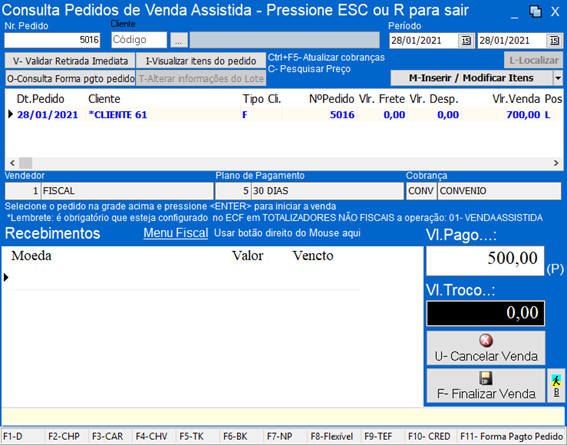Click the Moeda column header in Recebimentos

(31, 256)
